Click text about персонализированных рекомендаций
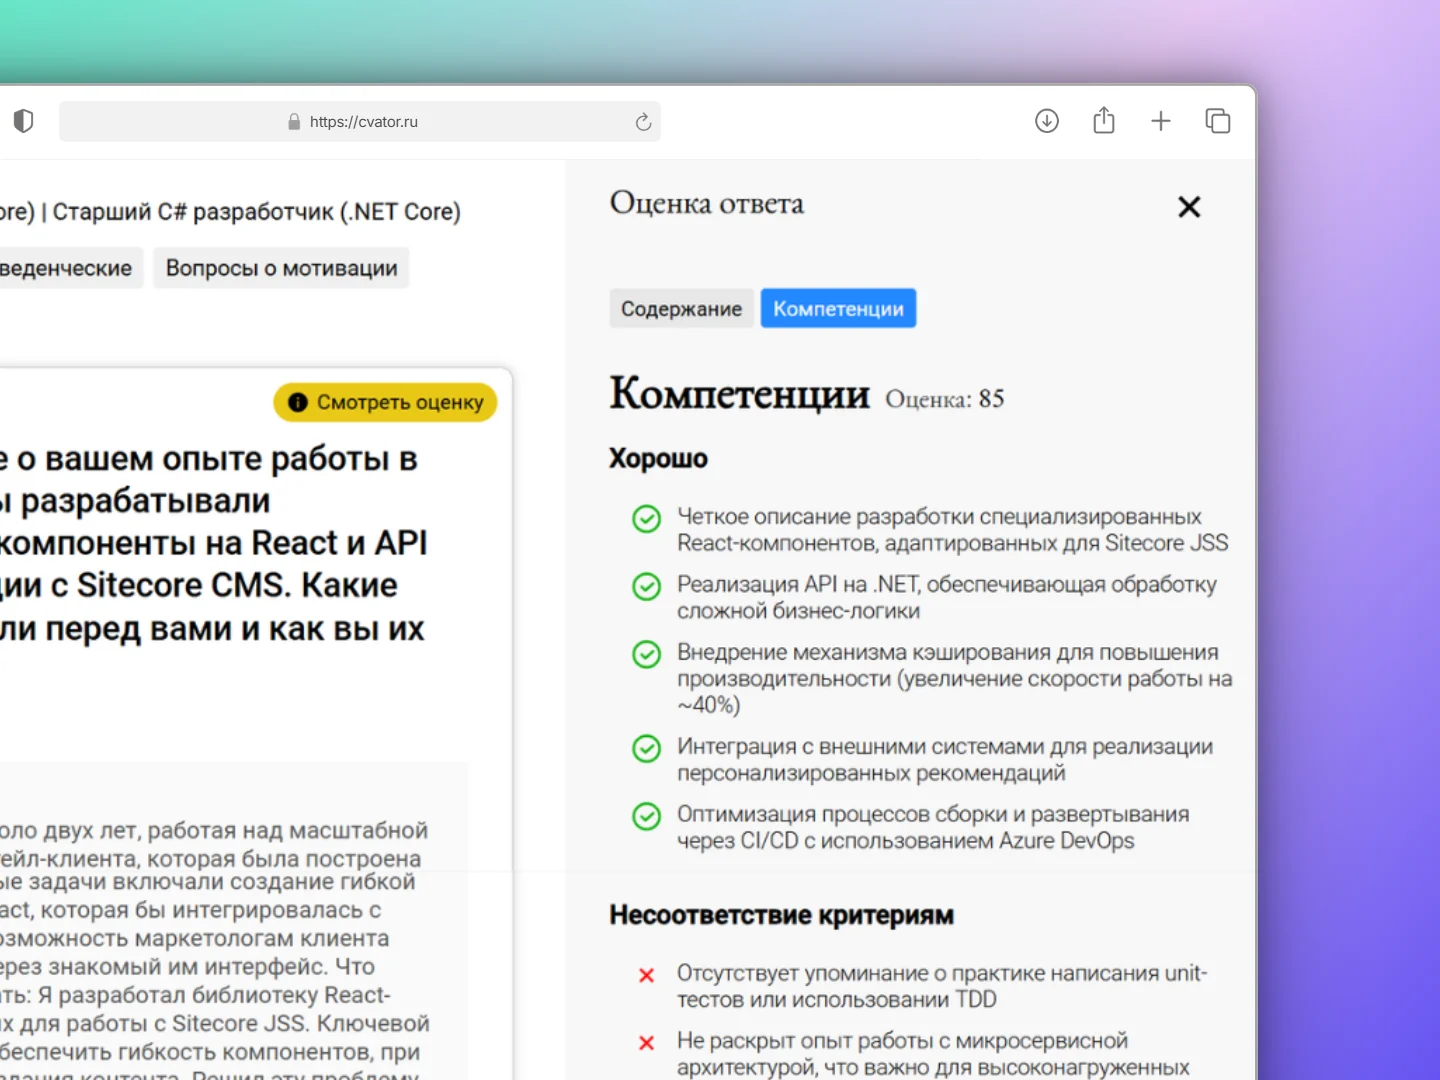 coord(945,759)
